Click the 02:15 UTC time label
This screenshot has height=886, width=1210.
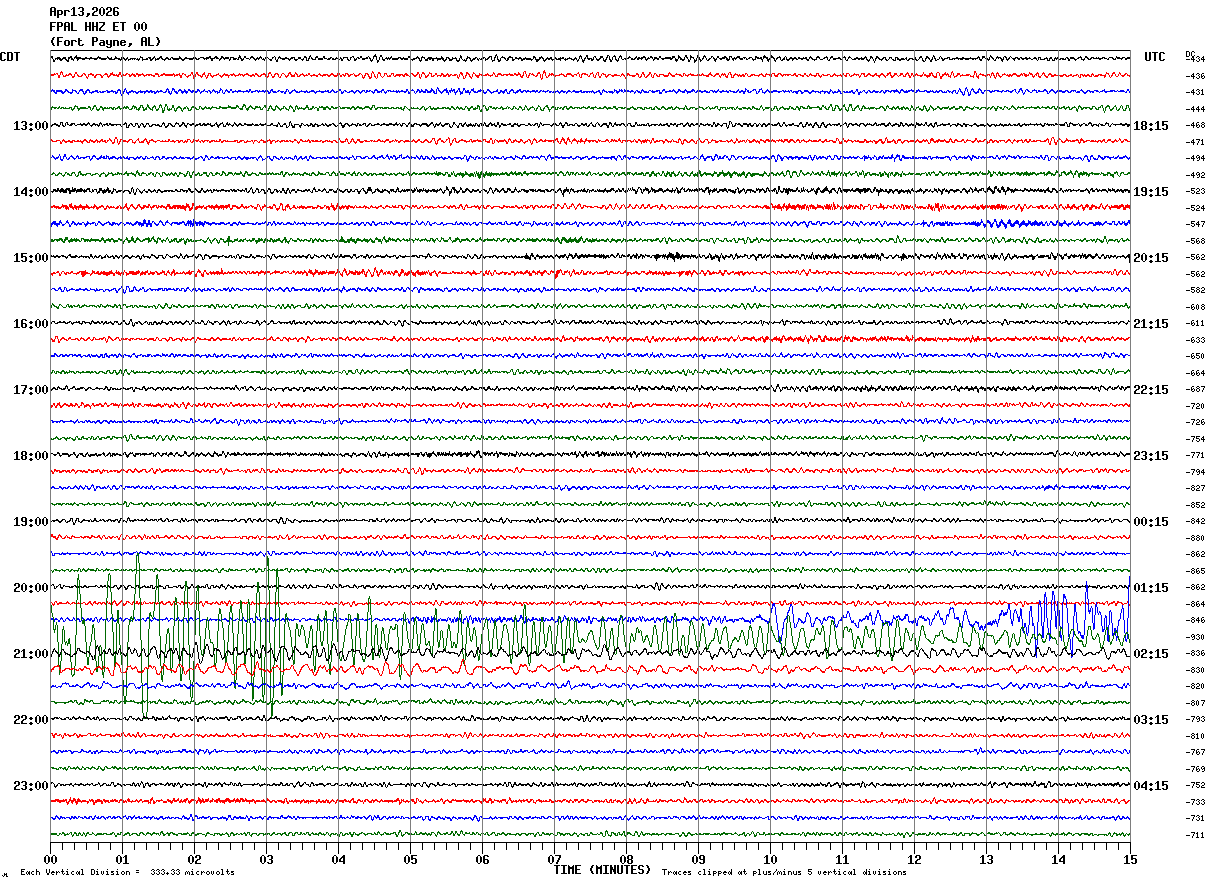[x=1150, y=654]
